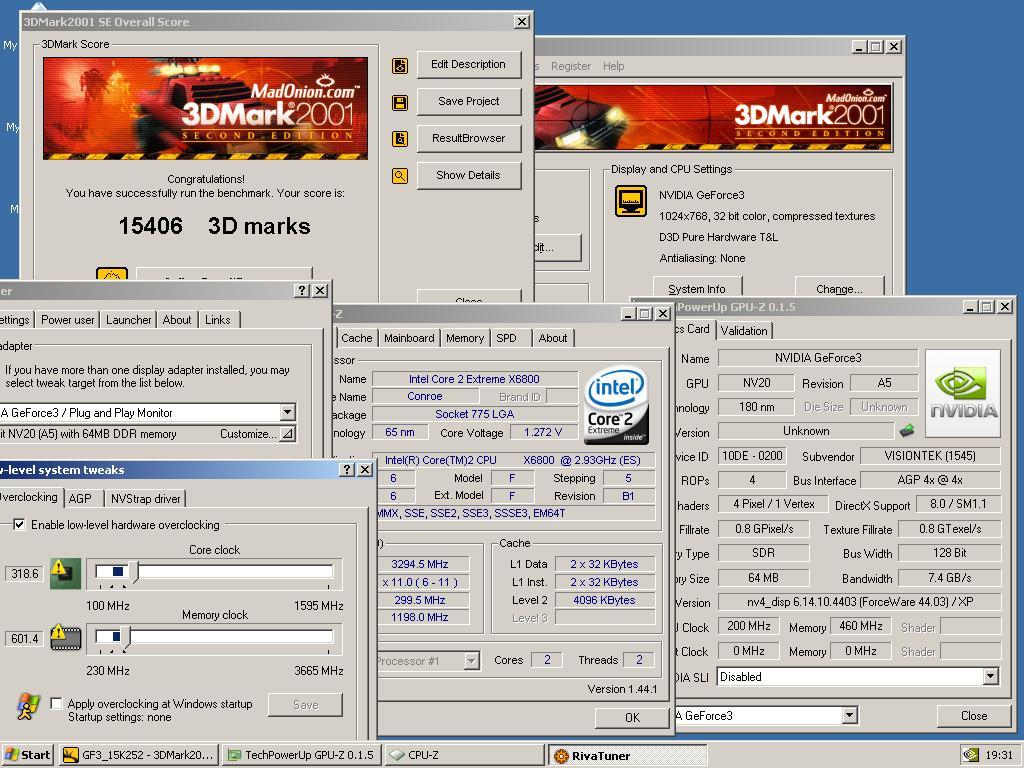Click the Close button in GPU-Z

click(x=974, y=716)
